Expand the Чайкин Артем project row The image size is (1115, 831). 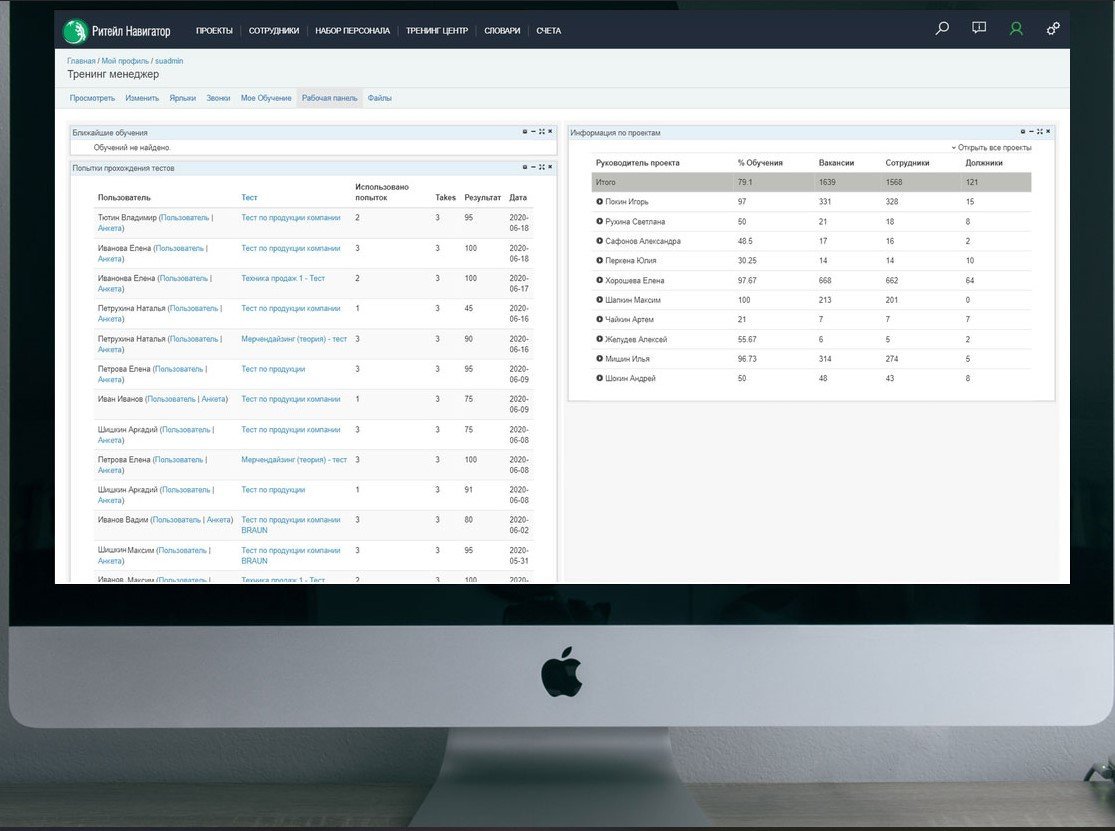tap(599, 319)
